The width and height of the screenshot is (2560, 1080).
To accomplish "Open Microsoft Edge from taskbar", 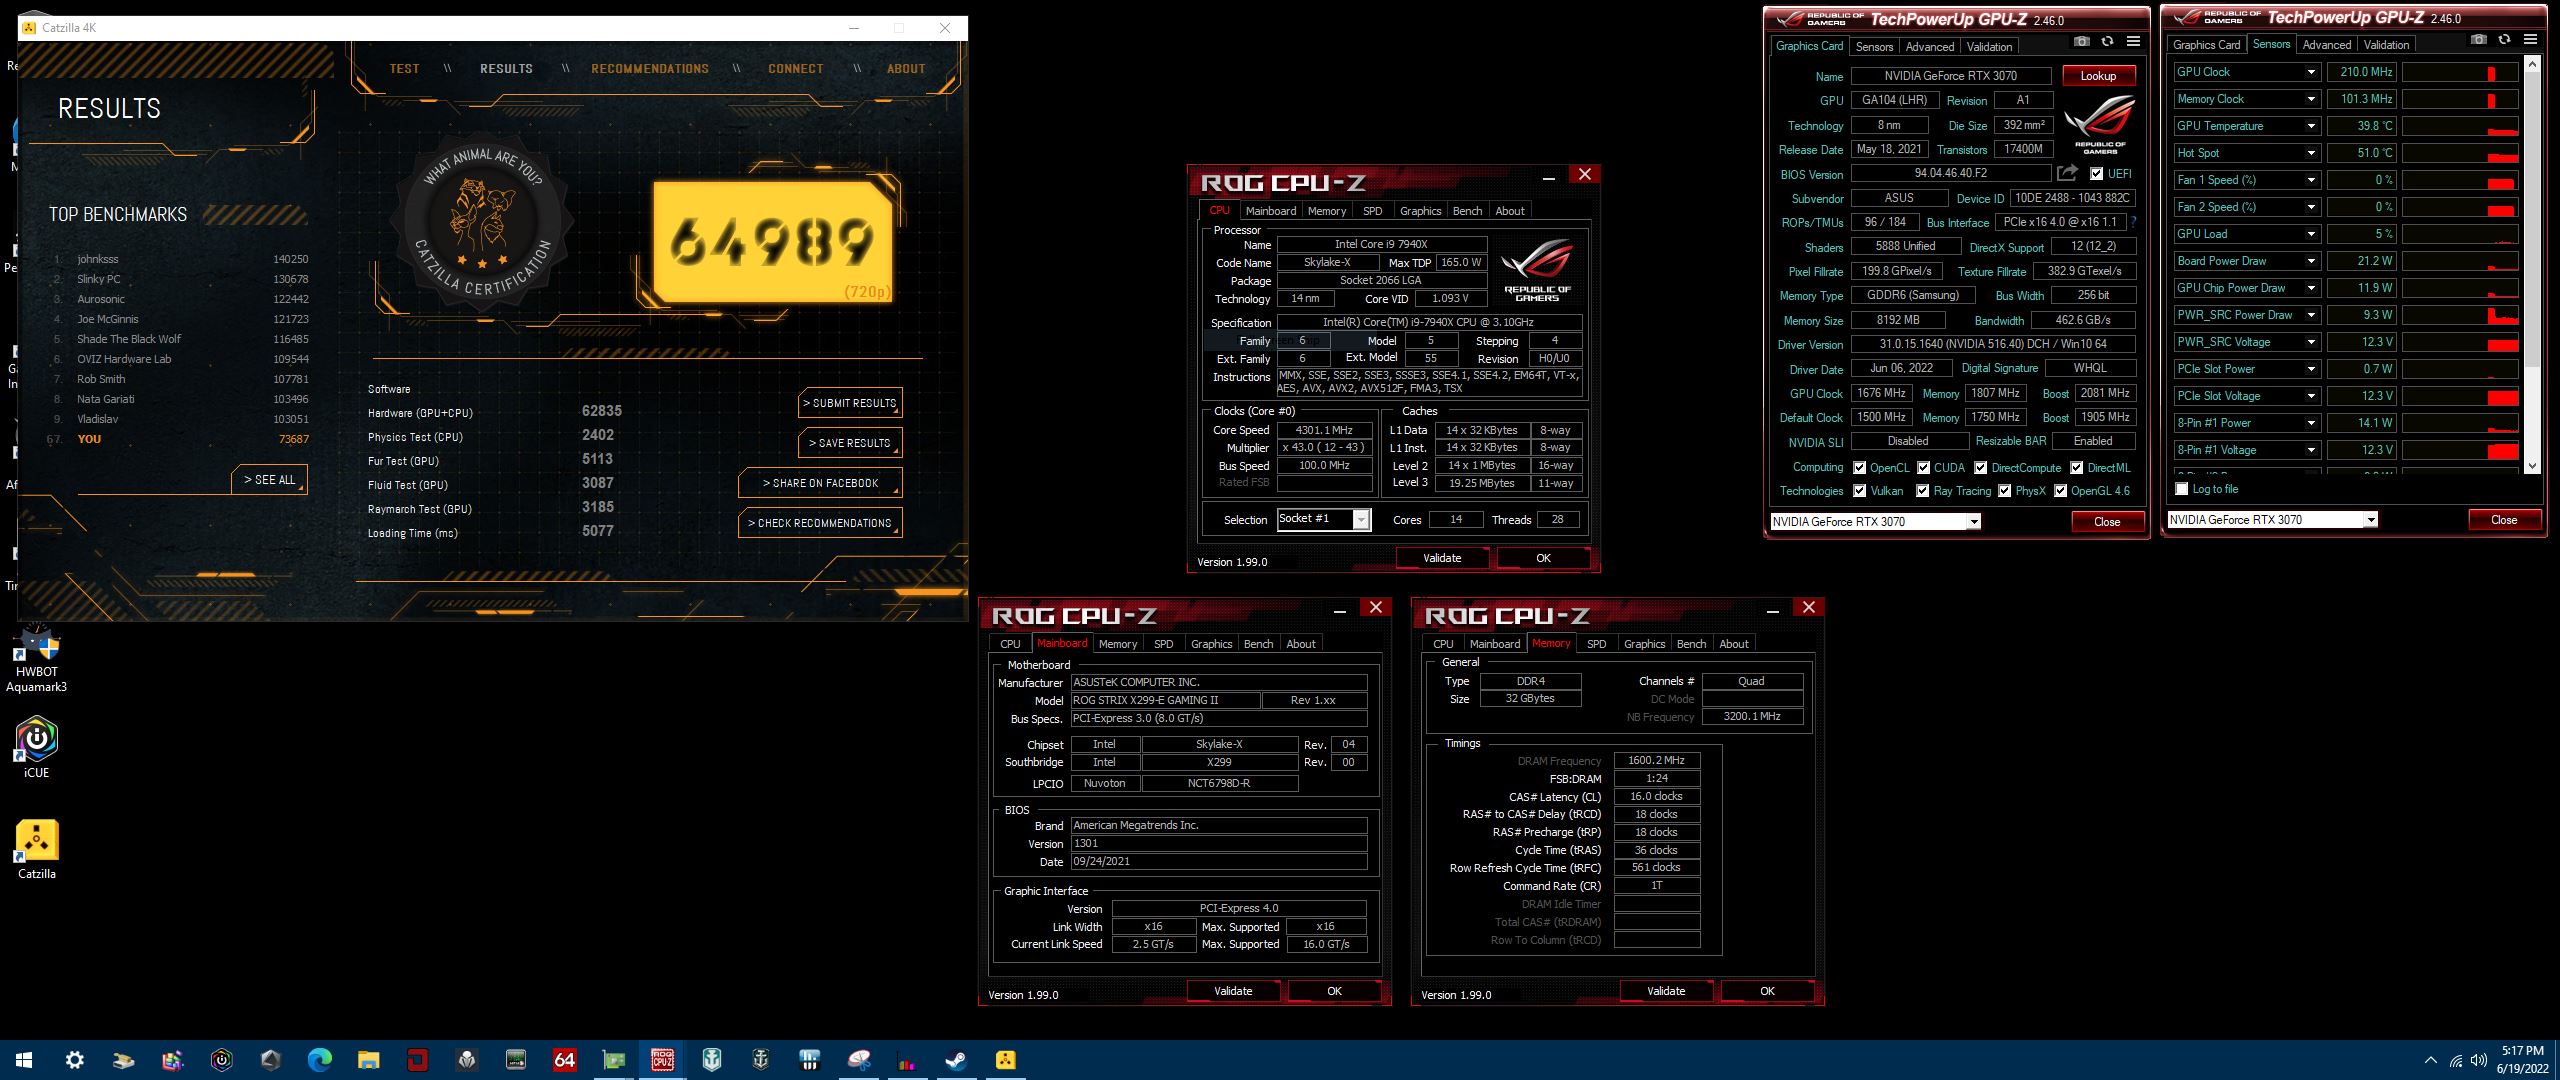I will [x=319, y=1060].
